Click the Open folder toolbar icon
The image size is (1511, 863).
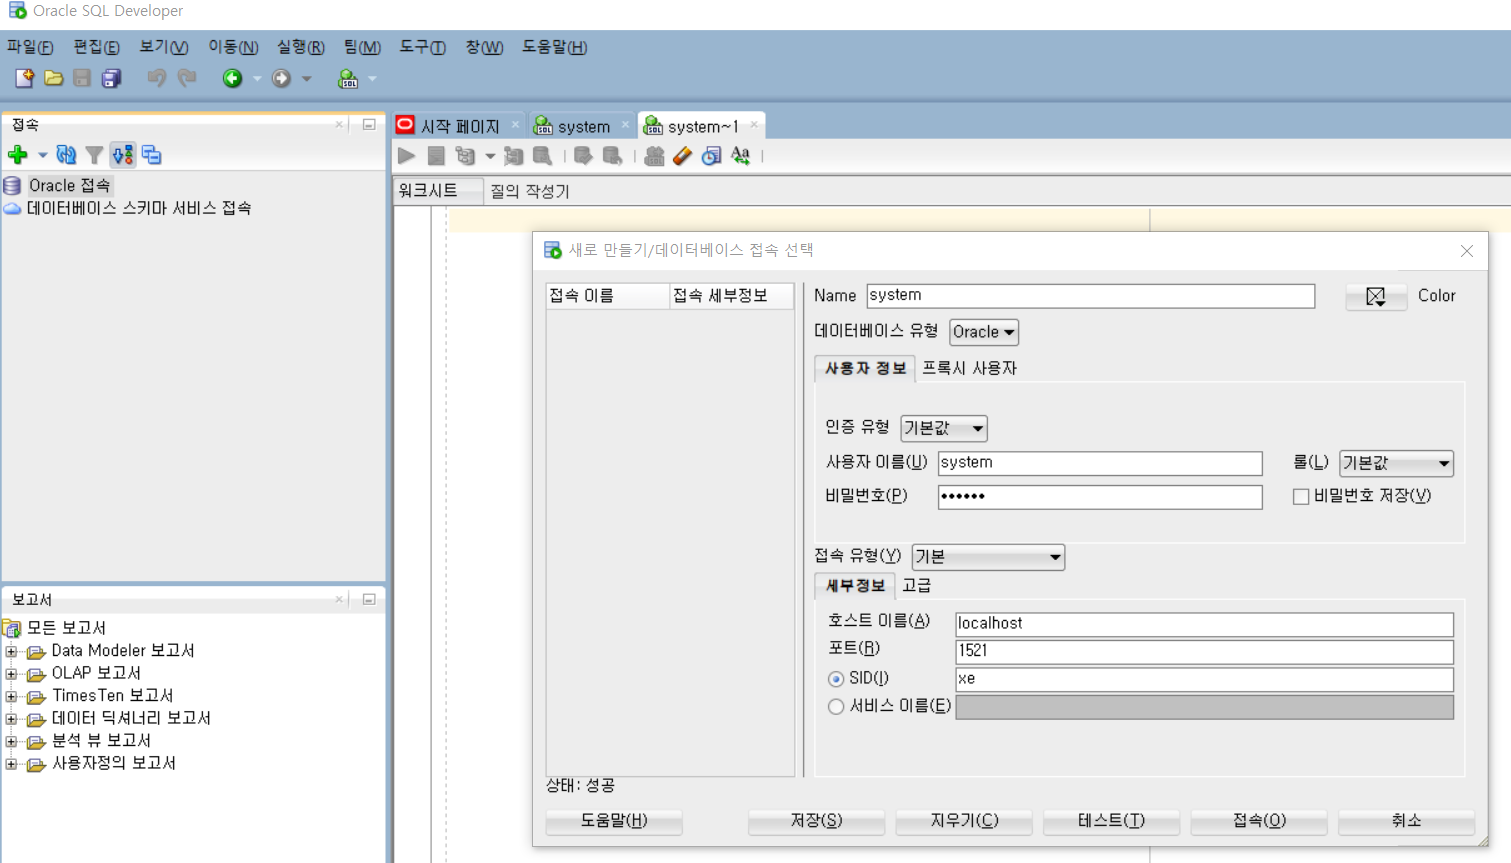tap(54, 78)
